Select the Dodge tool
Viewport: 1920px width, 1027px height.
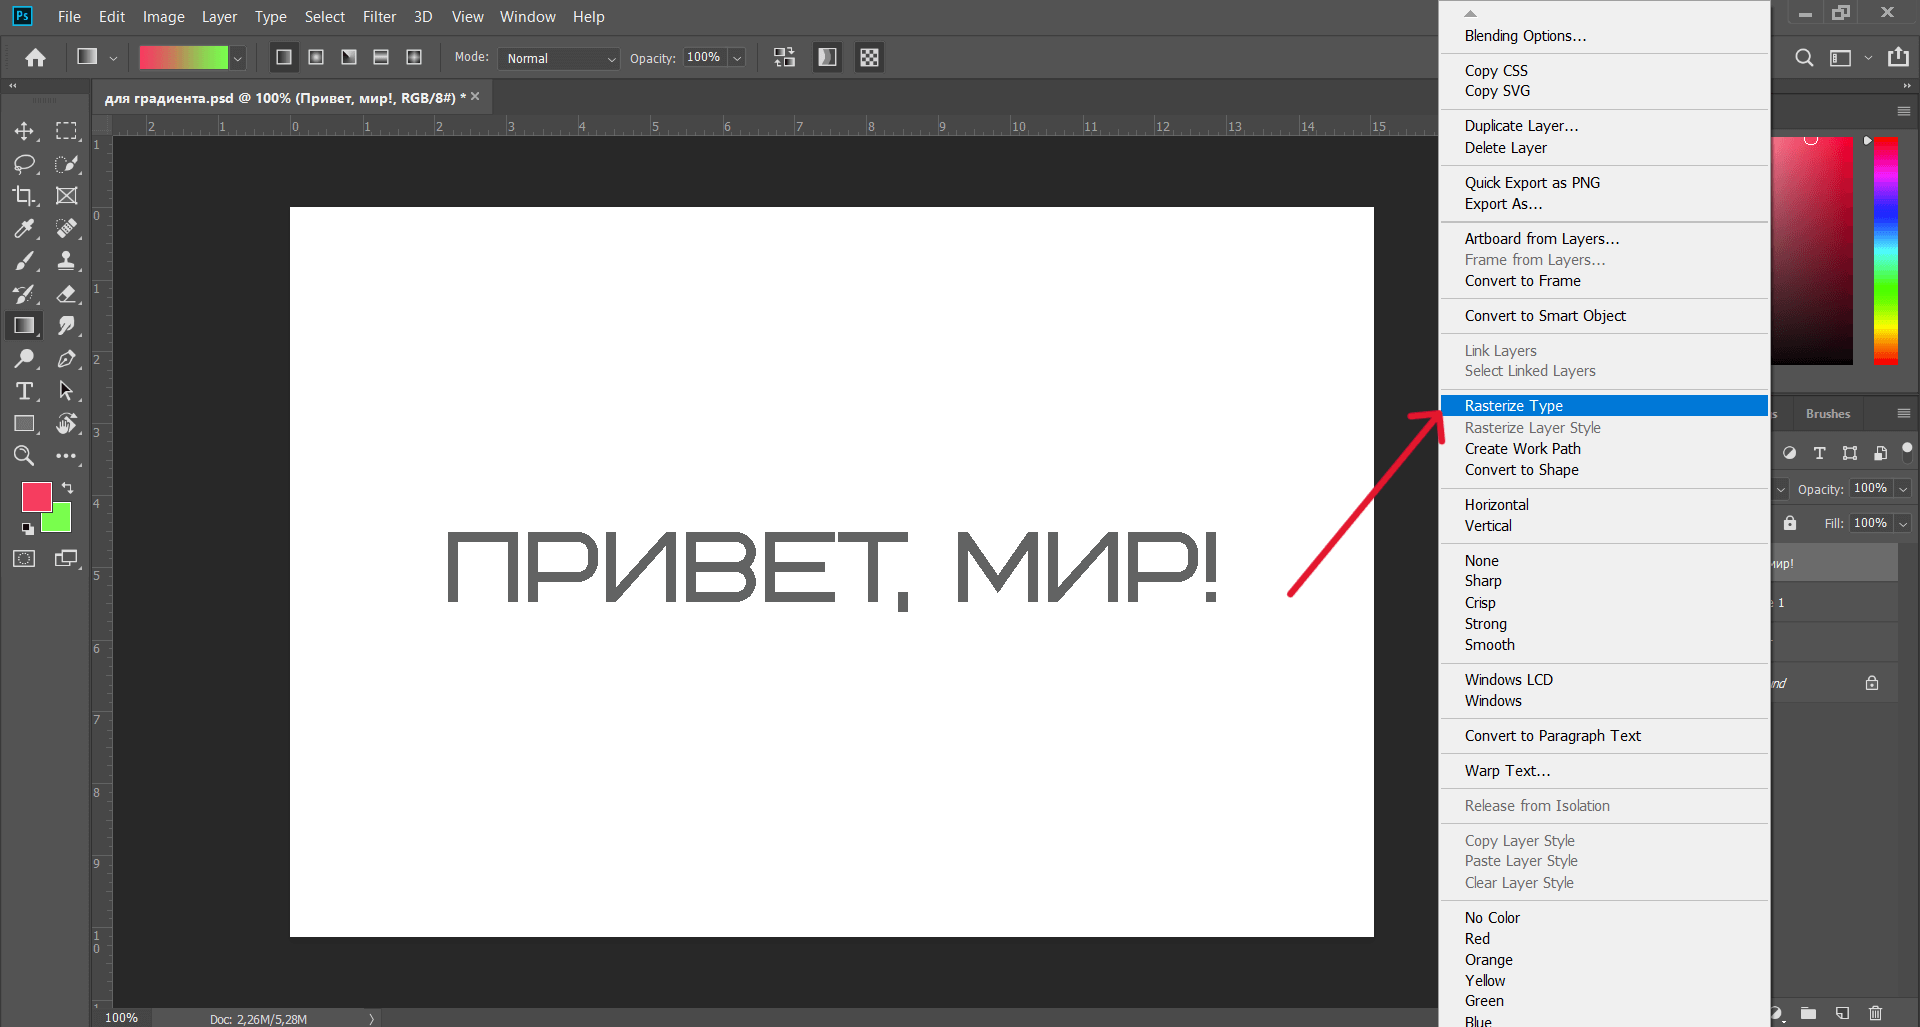[x=24, y=358]
